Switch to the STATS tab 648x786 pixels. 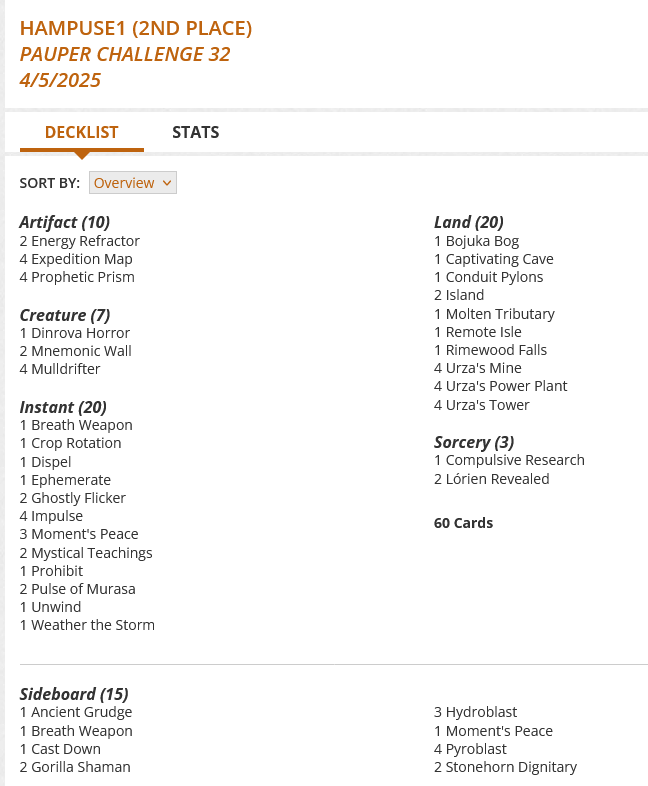(x=195, y=132)
